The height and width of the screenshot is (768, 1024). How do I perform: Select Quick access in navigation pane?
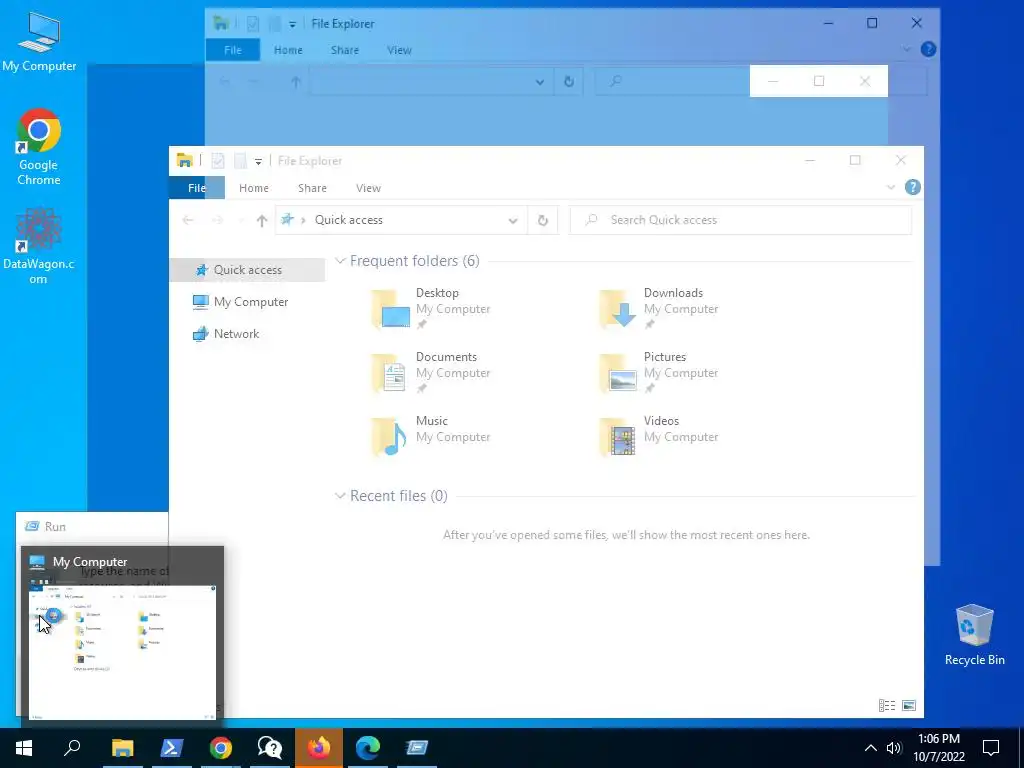click(247, 270)
